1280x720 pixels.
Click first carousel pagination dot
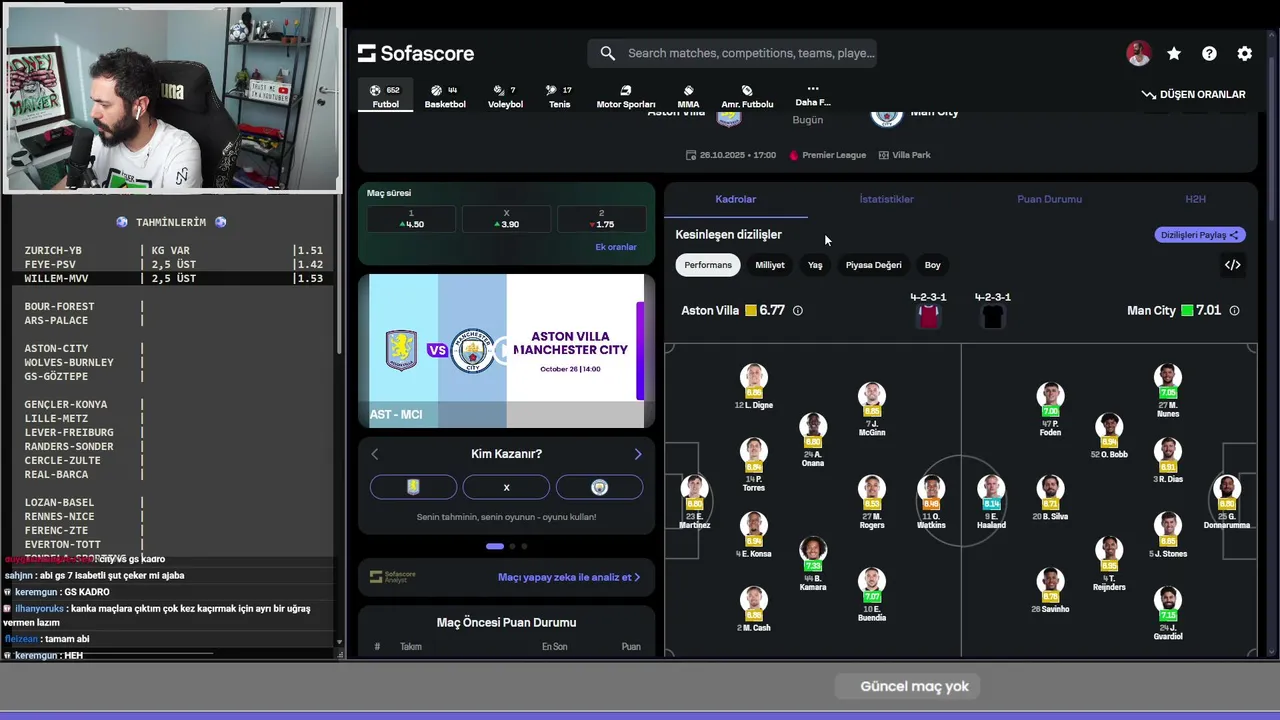pos(495,546)
